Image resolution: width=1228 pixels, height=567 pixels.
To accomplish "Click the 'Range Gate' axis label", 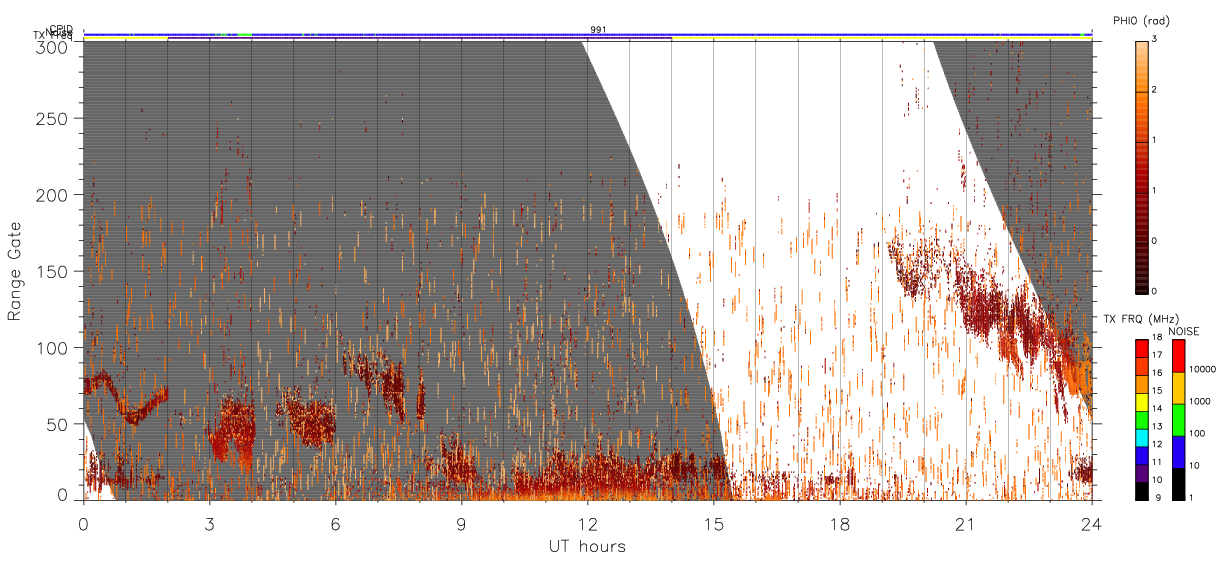I will 15,271.
